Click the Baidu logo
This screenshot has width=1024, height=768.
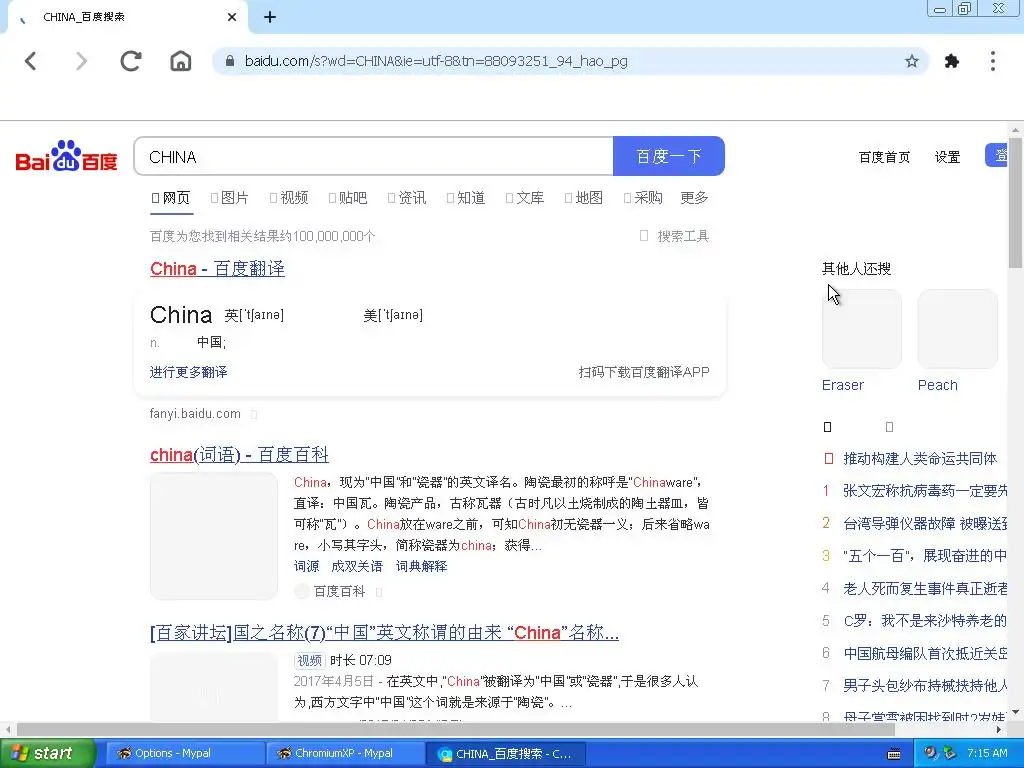click(x=66, y=156)
